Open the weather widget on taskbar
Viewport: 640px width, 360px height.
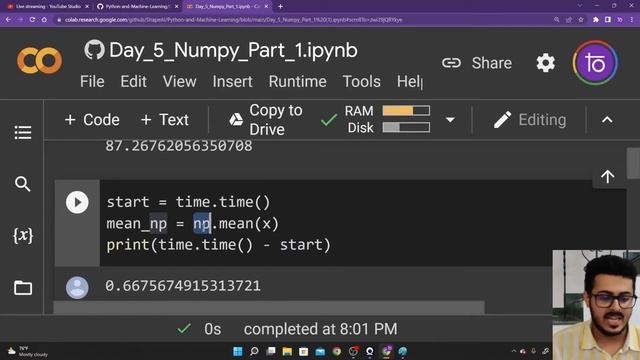(28, 351)
